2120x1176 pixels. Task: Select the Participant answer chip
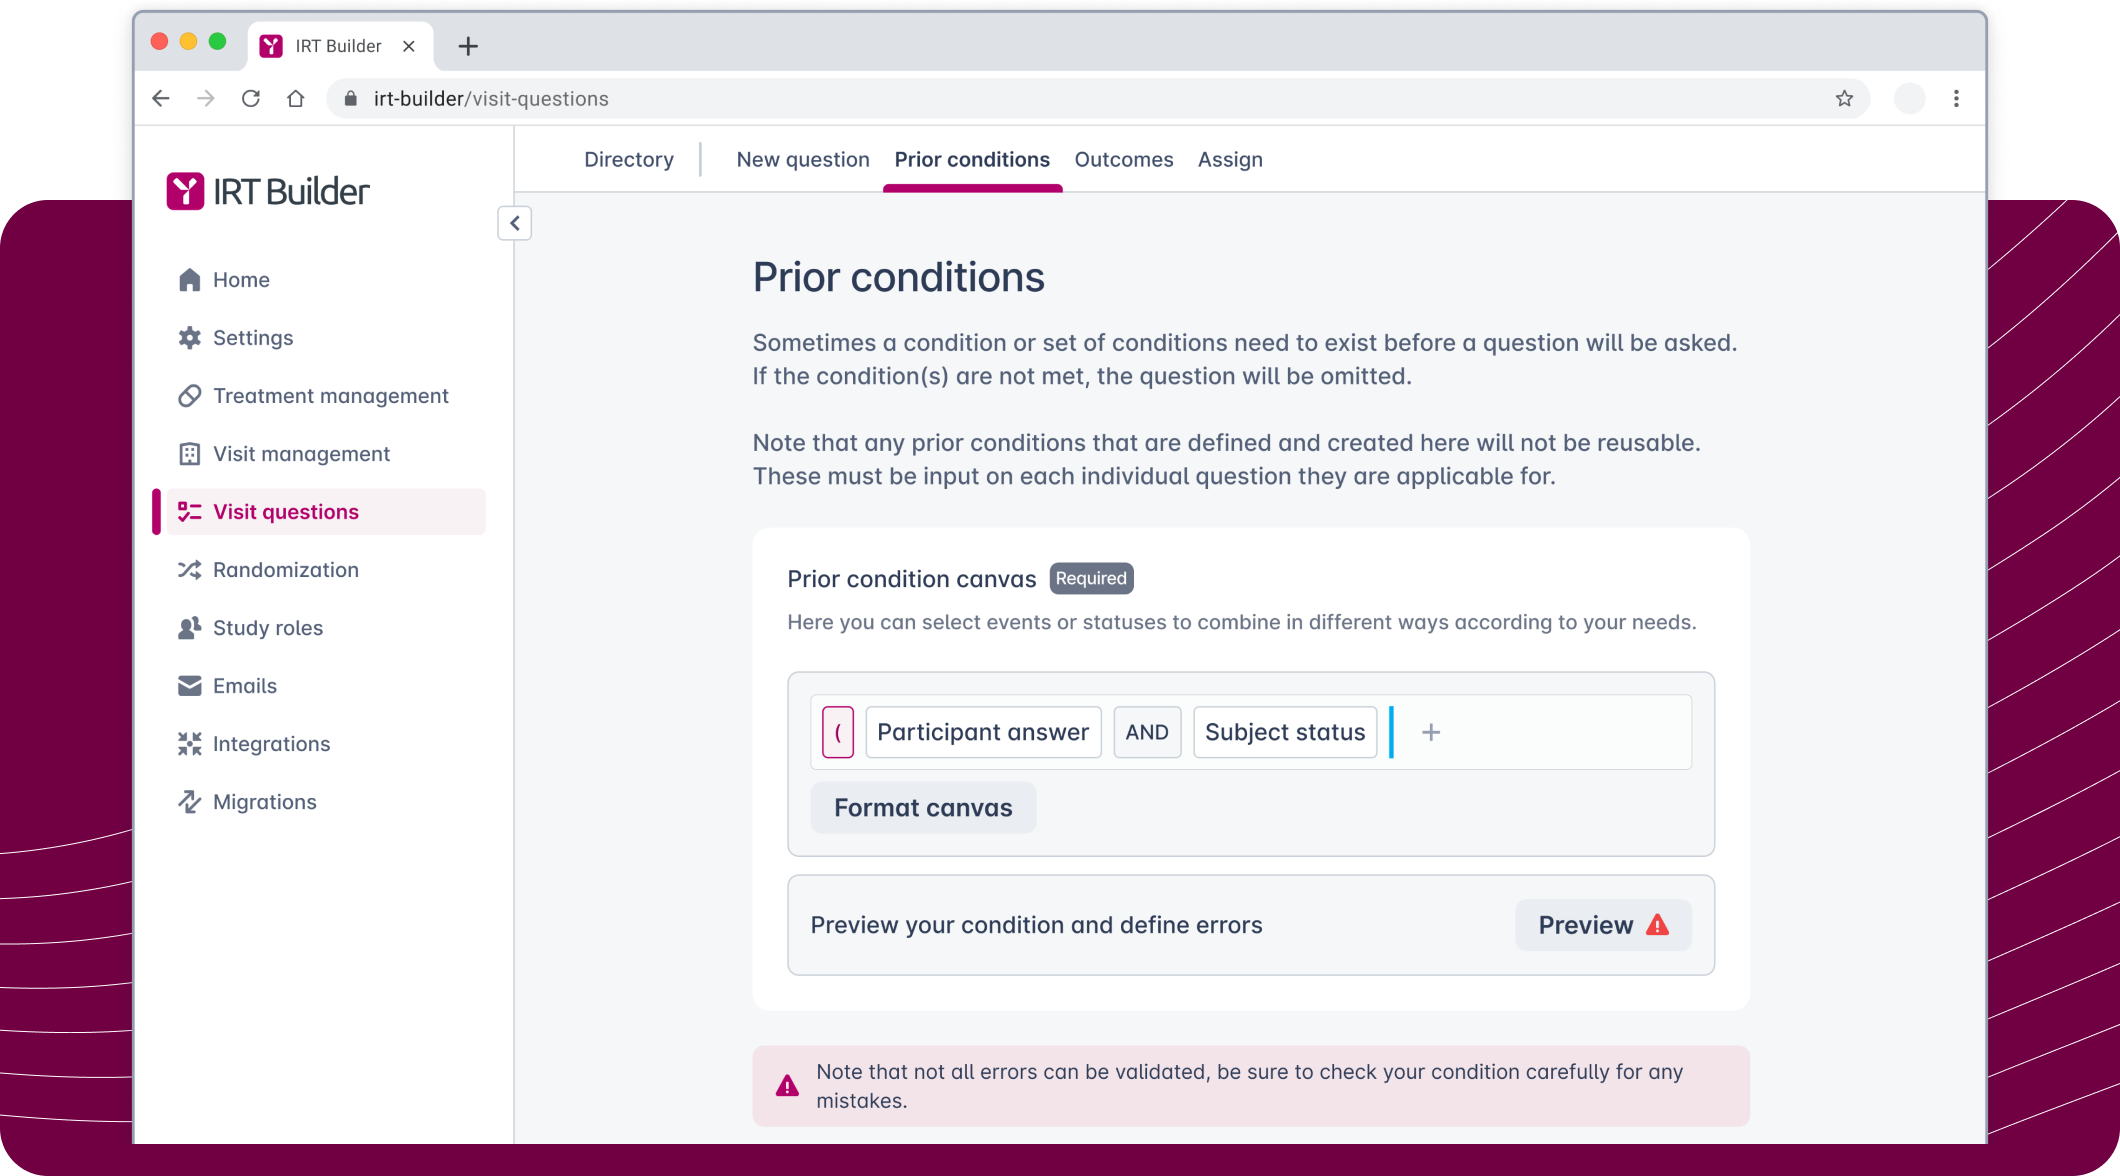[982, 732]
